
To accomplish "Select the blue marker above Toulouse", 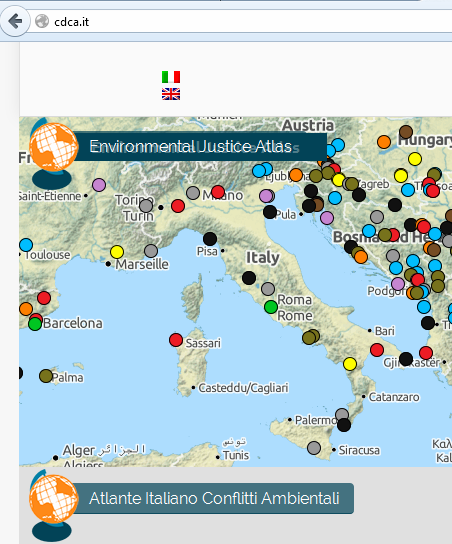I will (x=26, y=245).
